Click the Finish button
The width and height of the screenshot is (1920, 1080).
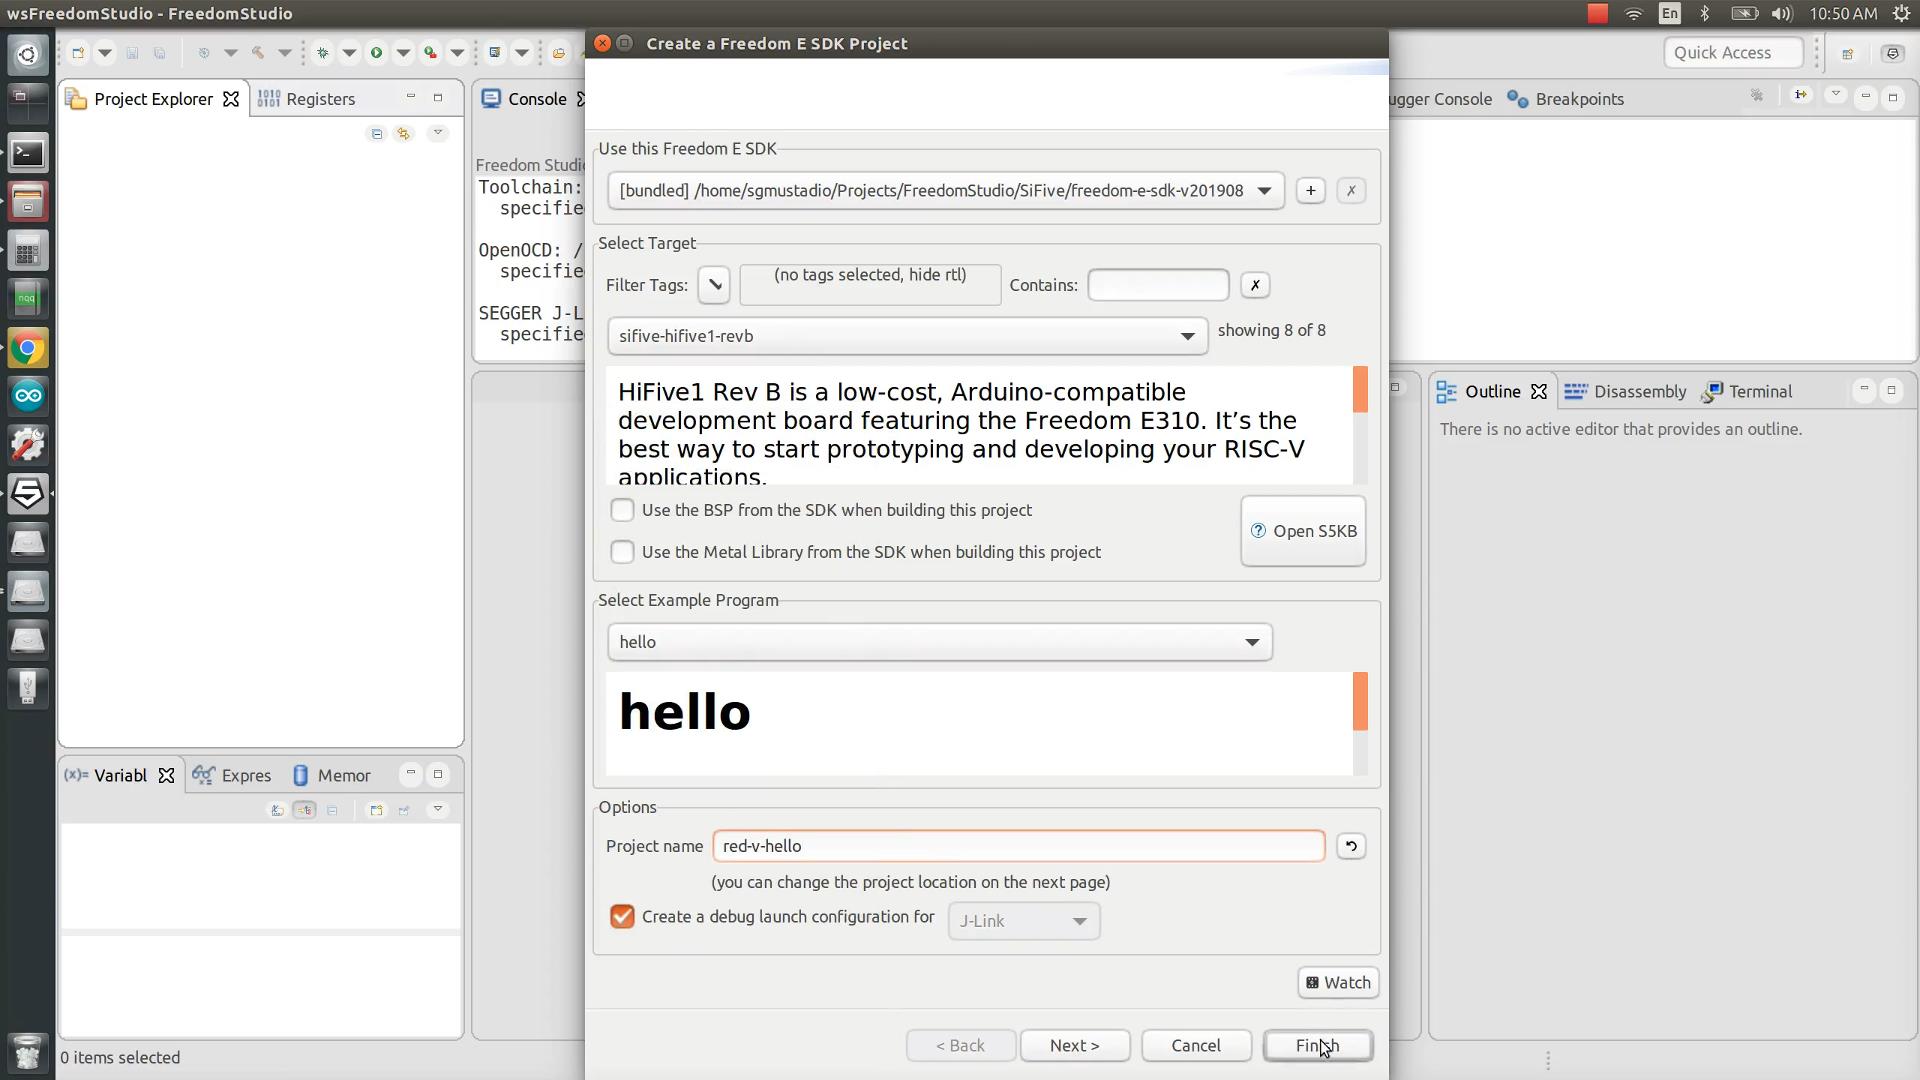1318,1045
